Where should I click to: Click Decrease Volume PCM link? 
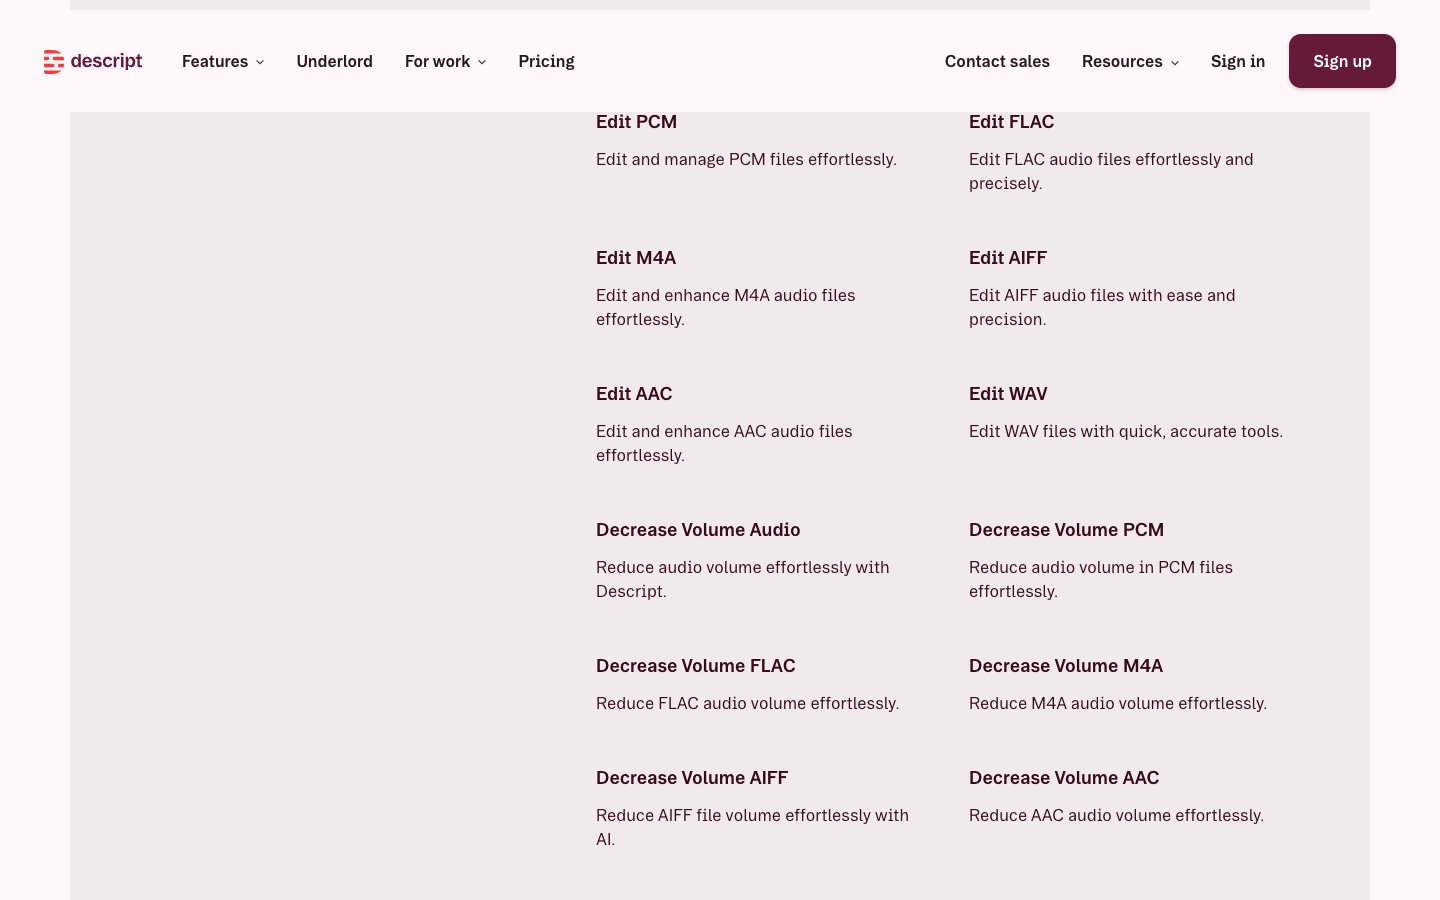1066,530
